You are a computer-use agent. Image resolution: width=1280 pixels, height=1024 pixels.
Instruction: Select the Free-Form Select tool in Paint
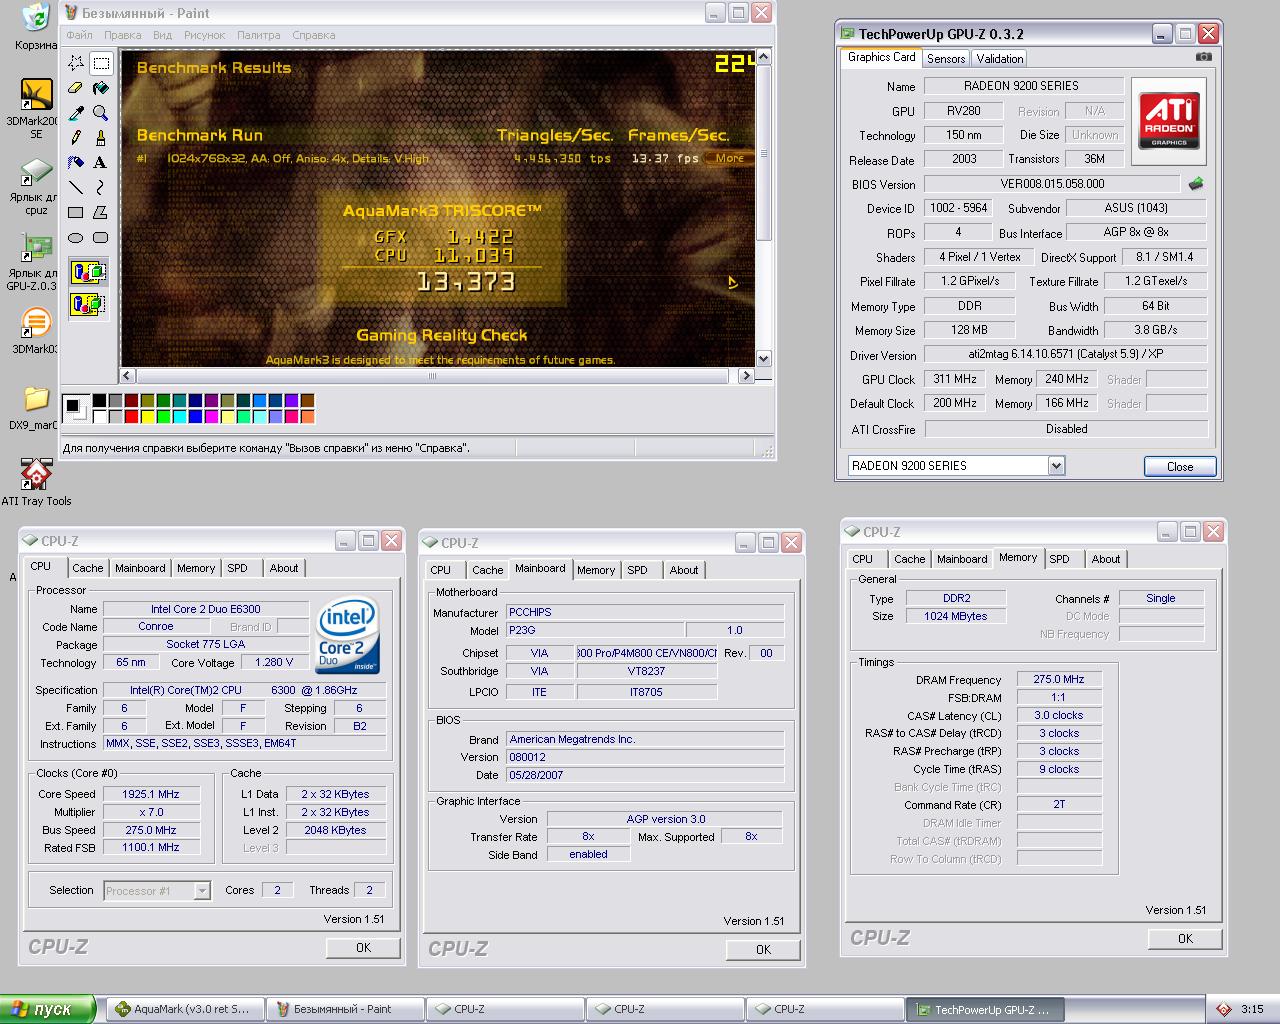(76, 63)
